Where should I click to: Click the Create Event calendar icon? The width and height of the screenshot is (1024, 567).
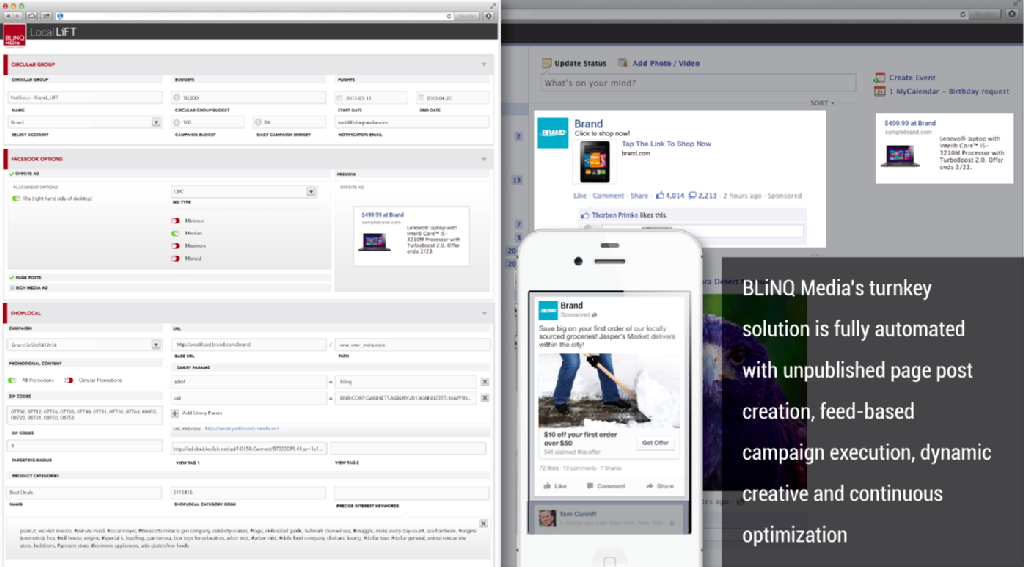pyautogui.click(x=878, y=77)
